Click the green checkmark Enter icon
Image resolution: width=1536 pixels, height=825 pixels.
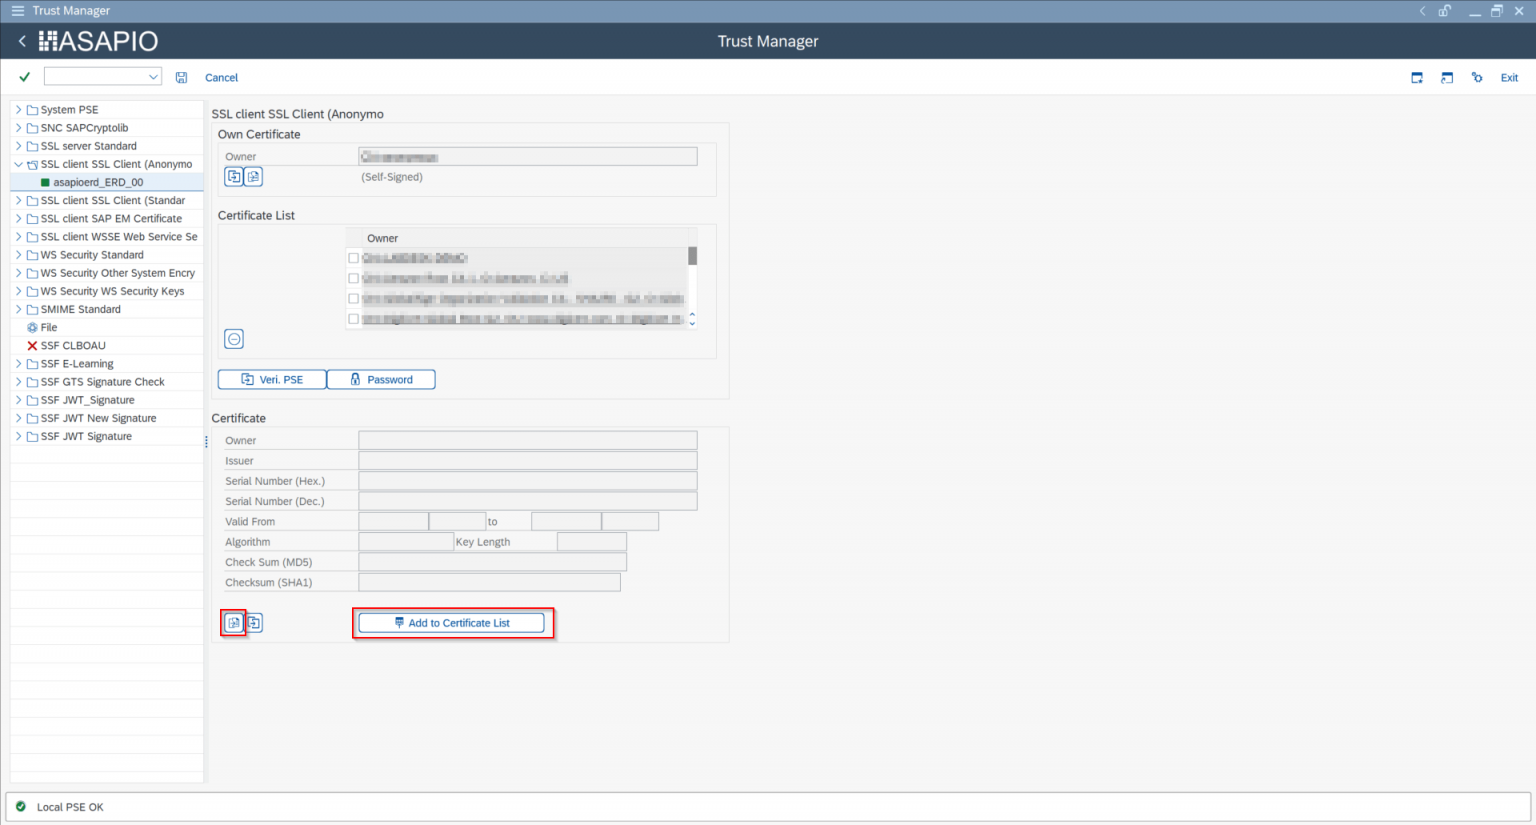(x=24, y=77)
